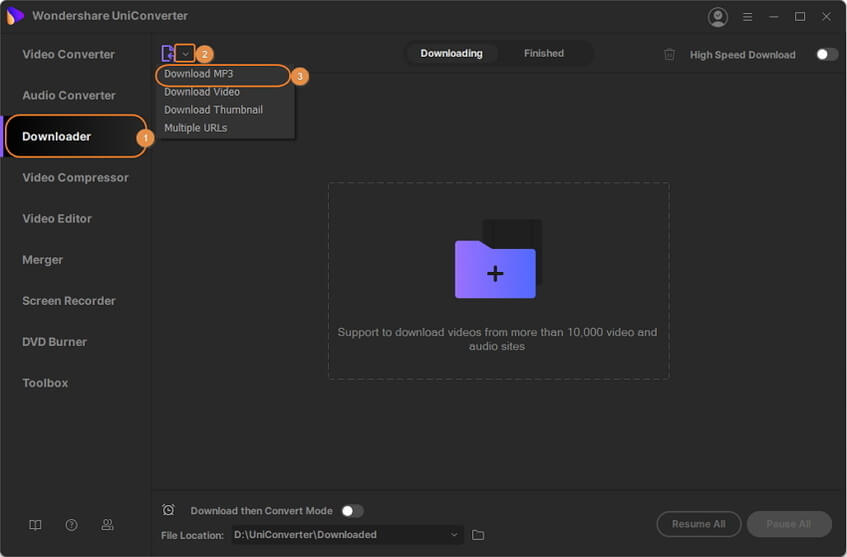Open Toolbox in sidebar
Viewport: 847px width, 557px height.
point(45,383)
